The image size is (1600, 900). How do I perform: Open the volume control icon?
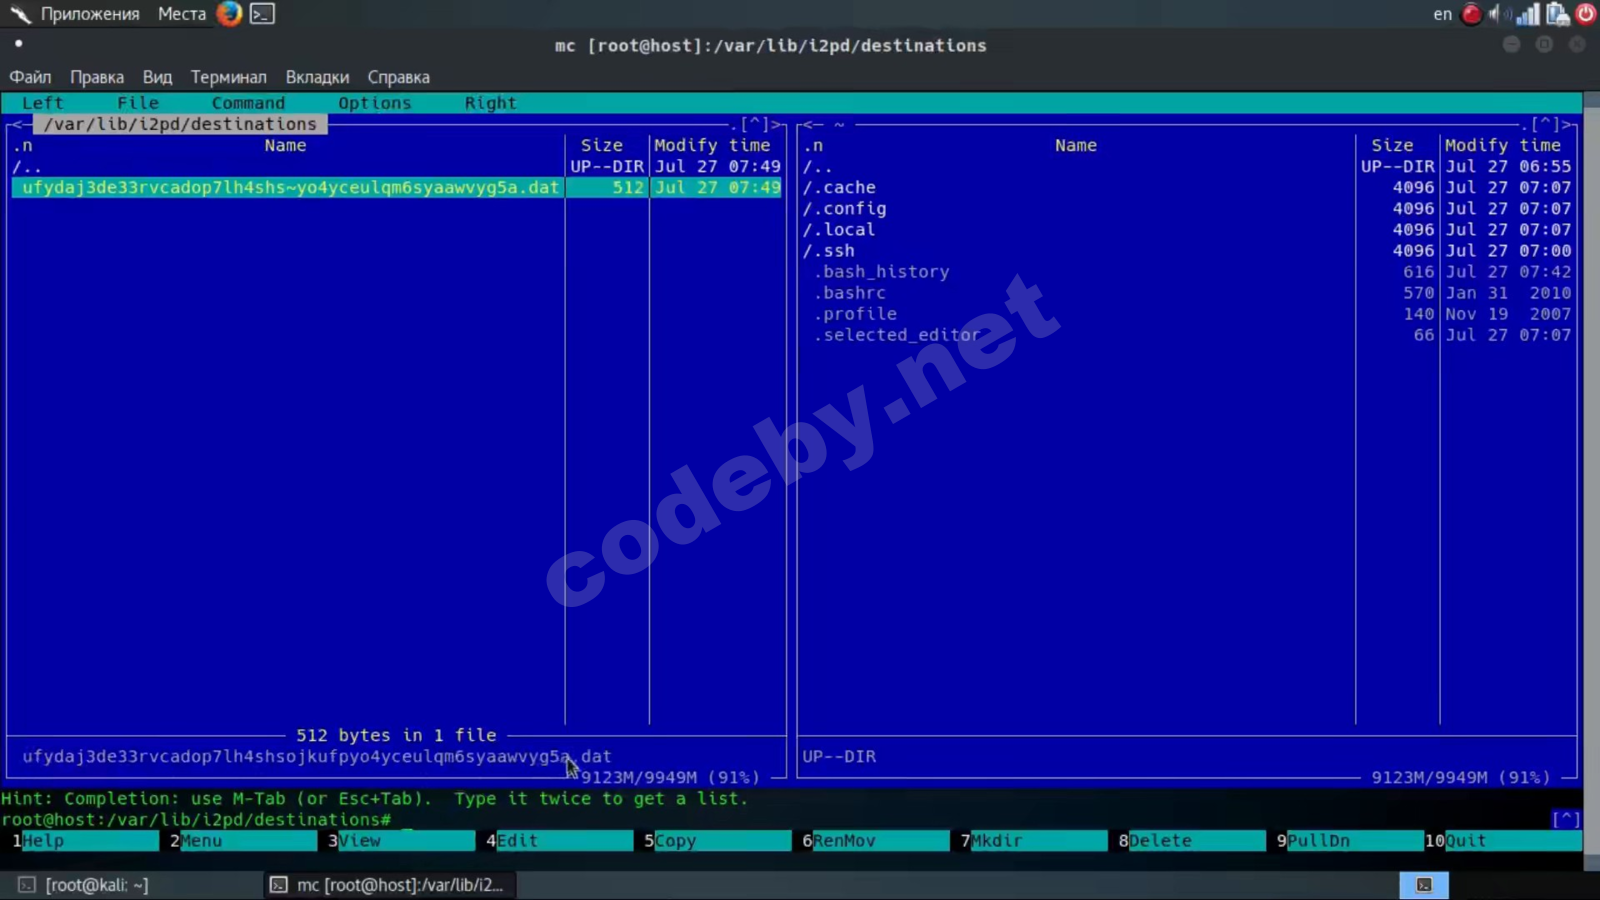[1499, 14]
